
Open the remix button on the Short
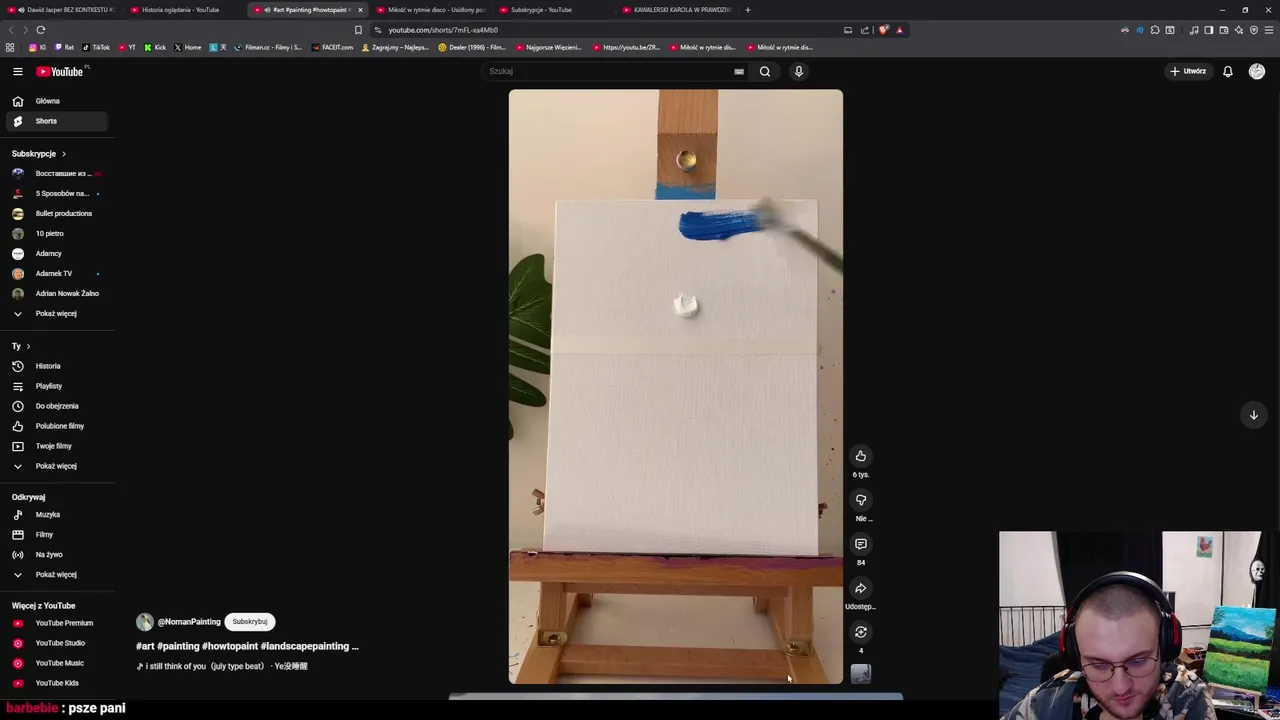(x=860, y=632)
